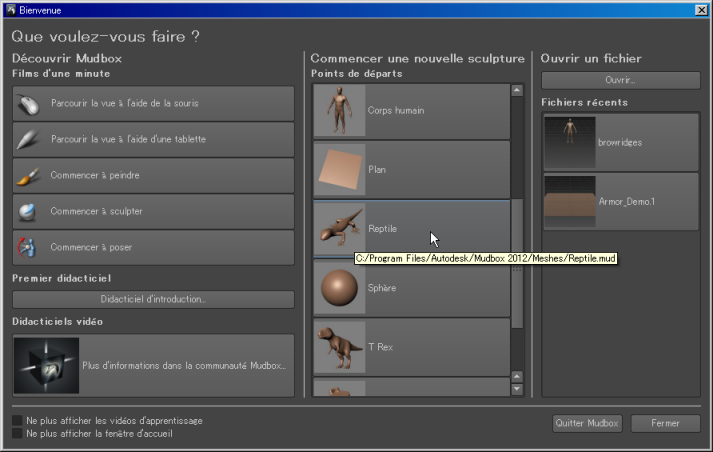The image size is (713, 452).
Task: Choose the Plan label
Action: coord(377,170)
